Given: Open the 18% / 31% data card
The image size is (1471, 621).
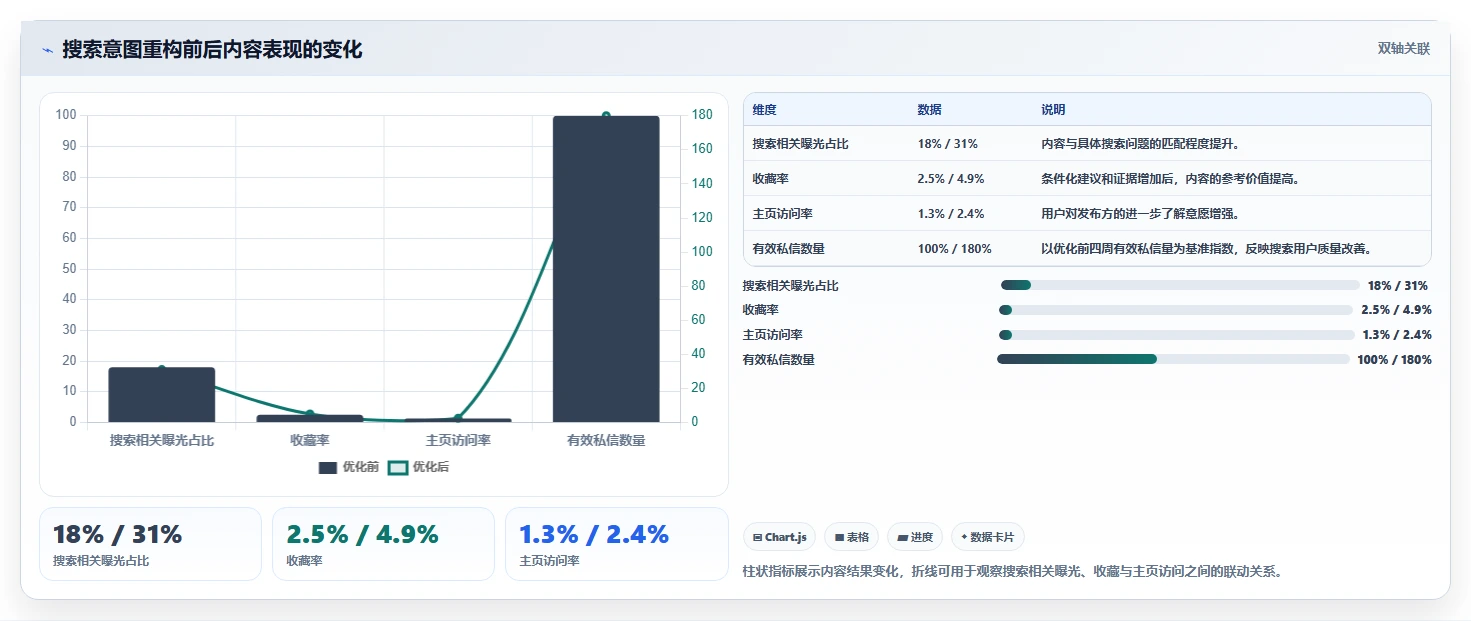Looking at the screenshot, I should (x=150, y=544).
